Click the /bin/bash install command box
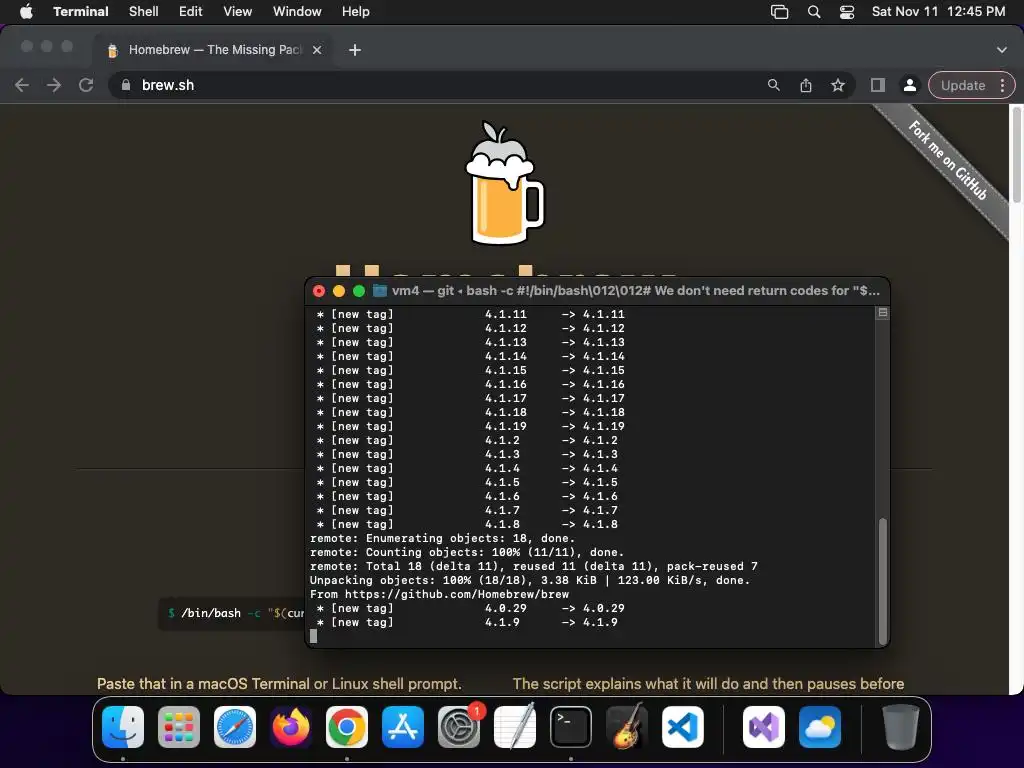Screen dimensions: 1024x768 pos(232,613)
